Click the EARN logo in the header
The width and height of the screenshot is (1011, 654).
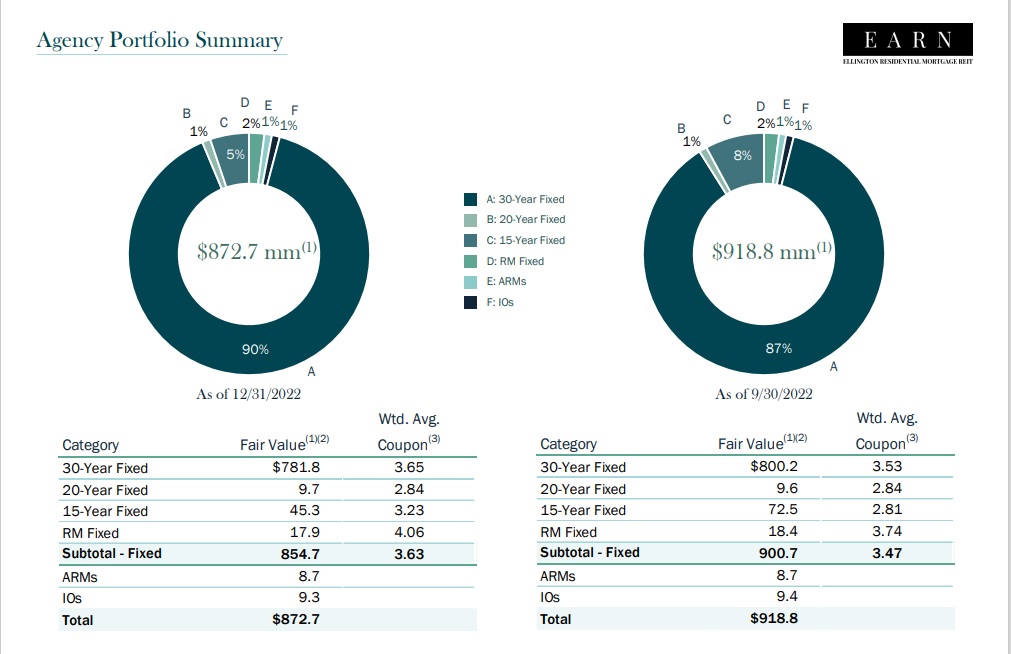click(909, 42)
